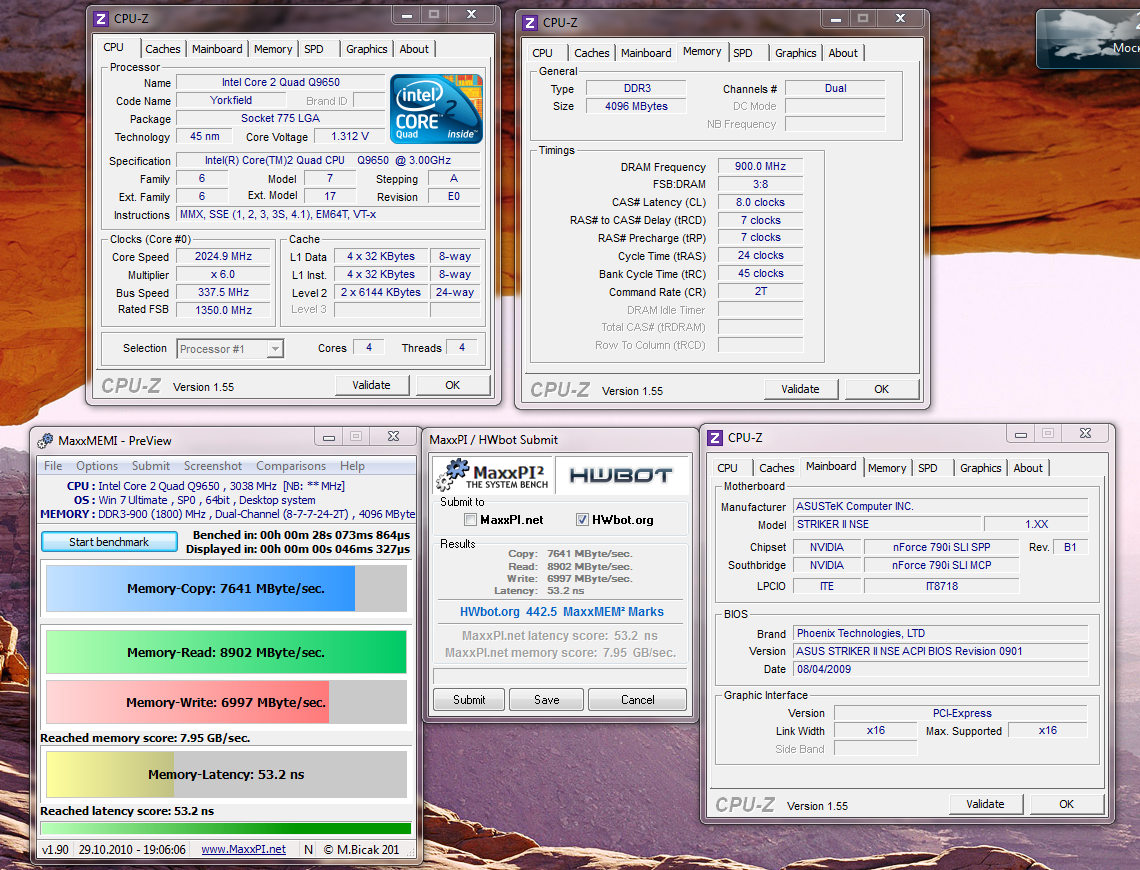The width and height of the screenshot is (1140, 870).
Task: Open the Mainboard tab in the CPU window
Action: point(217,49)
